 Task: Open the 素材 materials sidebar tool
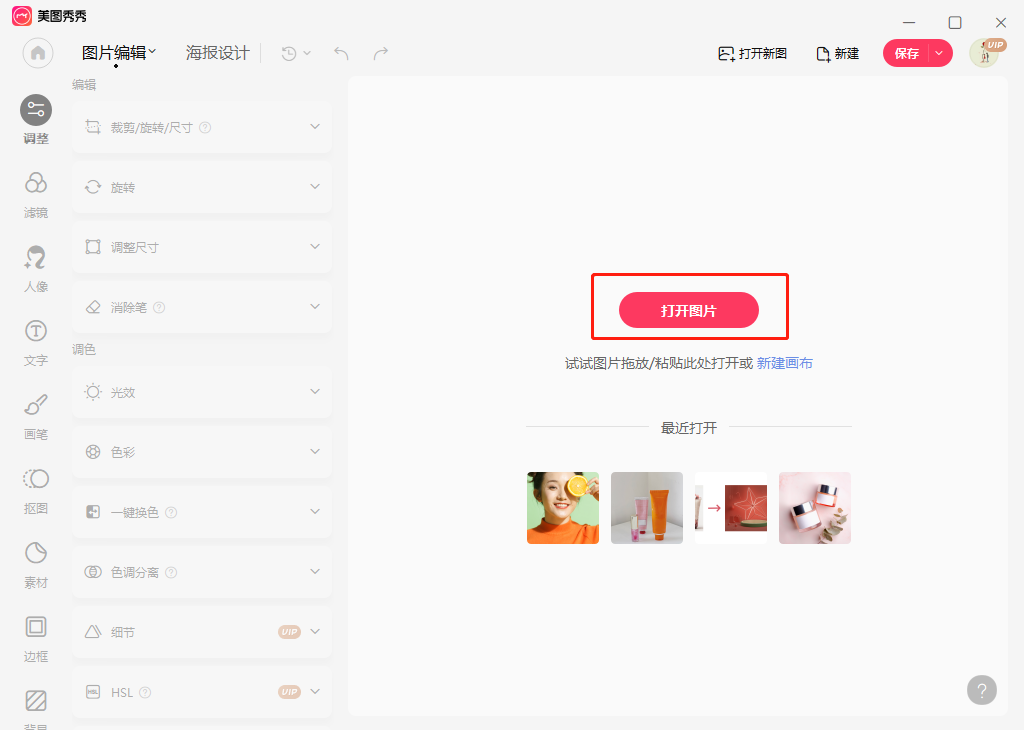point(36,565)
